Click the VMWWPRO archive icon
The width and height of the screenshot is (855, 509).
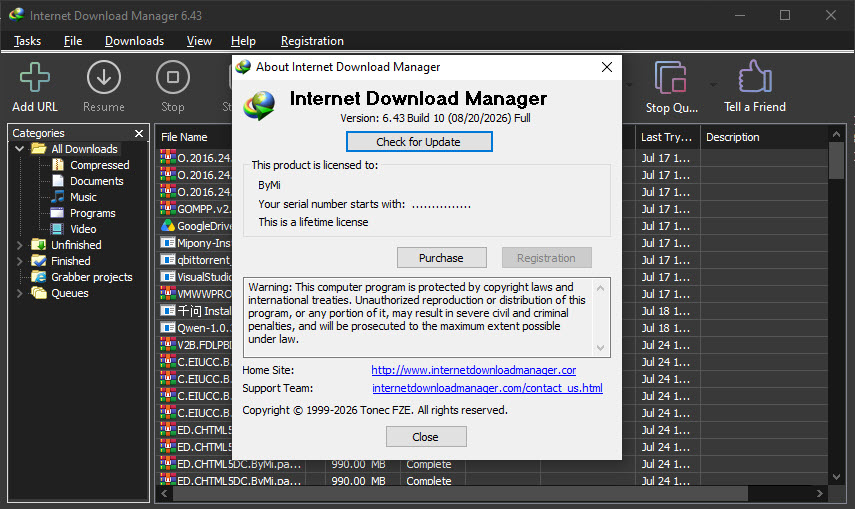point(167,294)
